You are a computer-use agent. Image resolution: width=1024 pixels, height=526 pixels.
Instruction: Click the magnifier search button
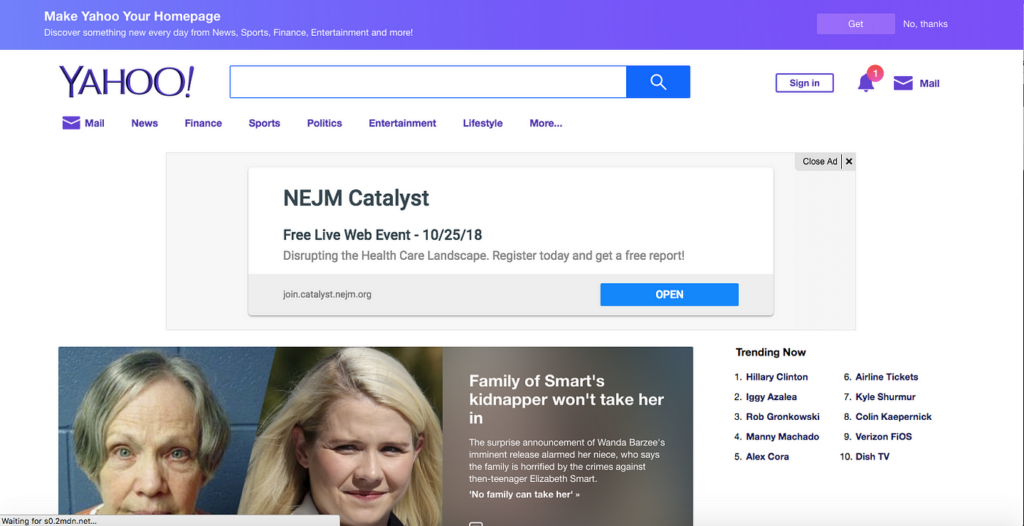[x=658, y=82]
